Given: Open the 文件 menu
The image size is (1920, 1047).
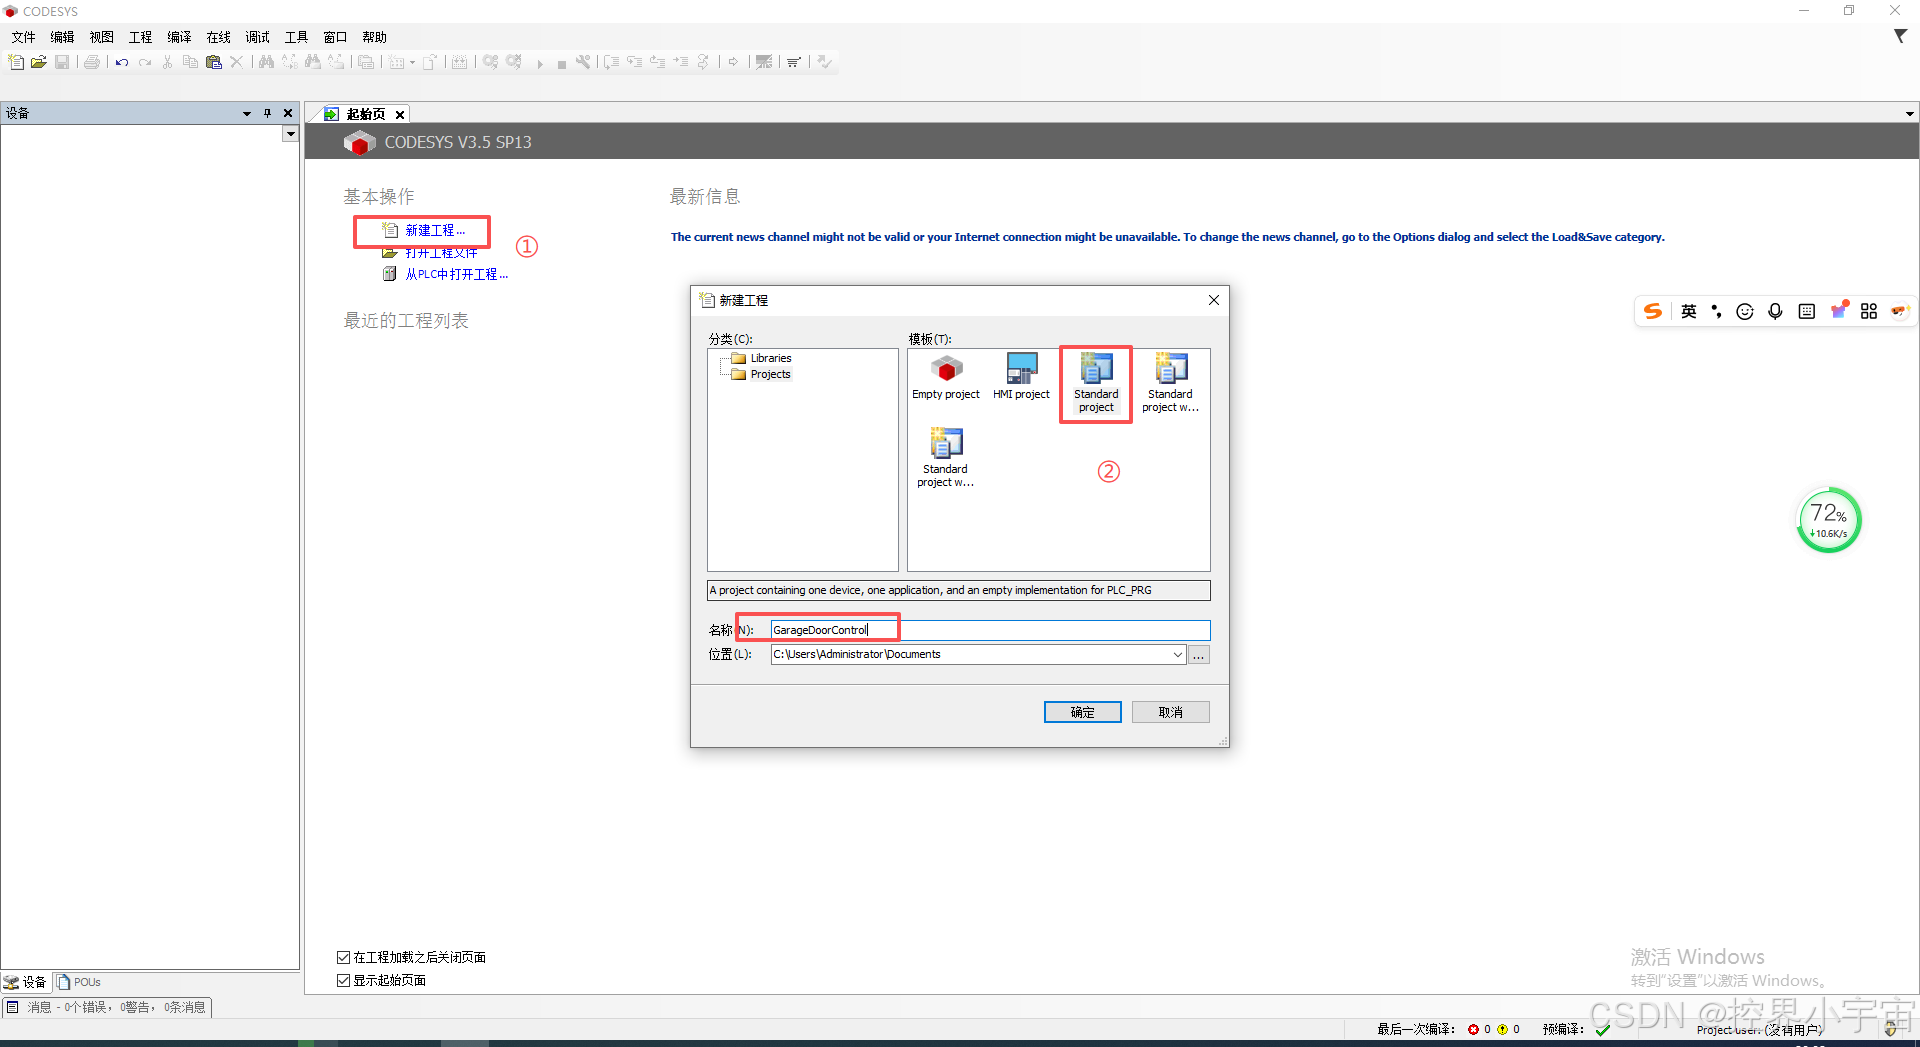Looking at the screenshot, I should 23,37.
